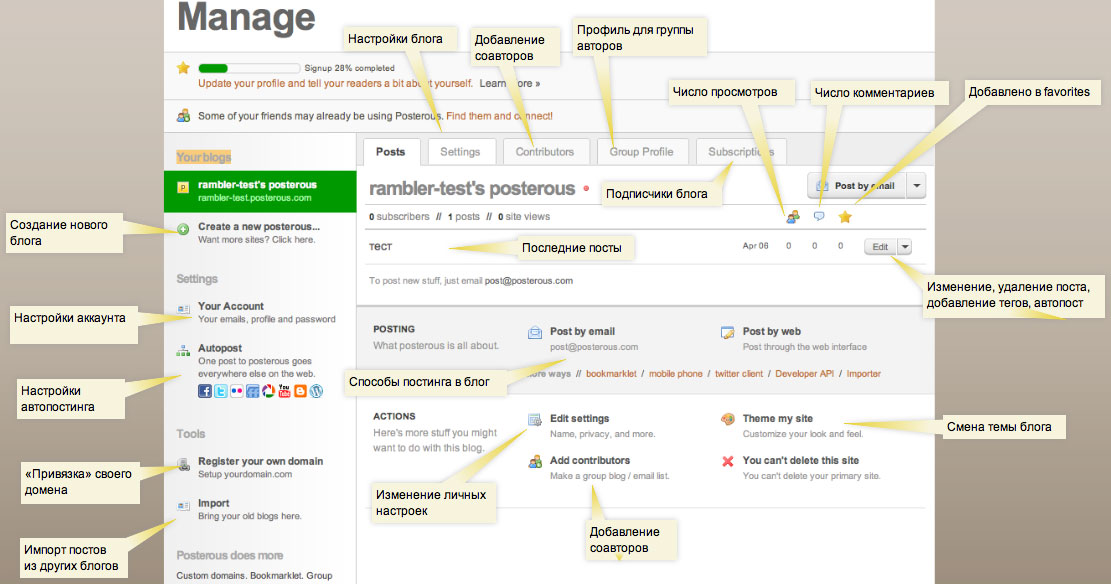
Task: Open the Importer link
Action: point(864,374)
